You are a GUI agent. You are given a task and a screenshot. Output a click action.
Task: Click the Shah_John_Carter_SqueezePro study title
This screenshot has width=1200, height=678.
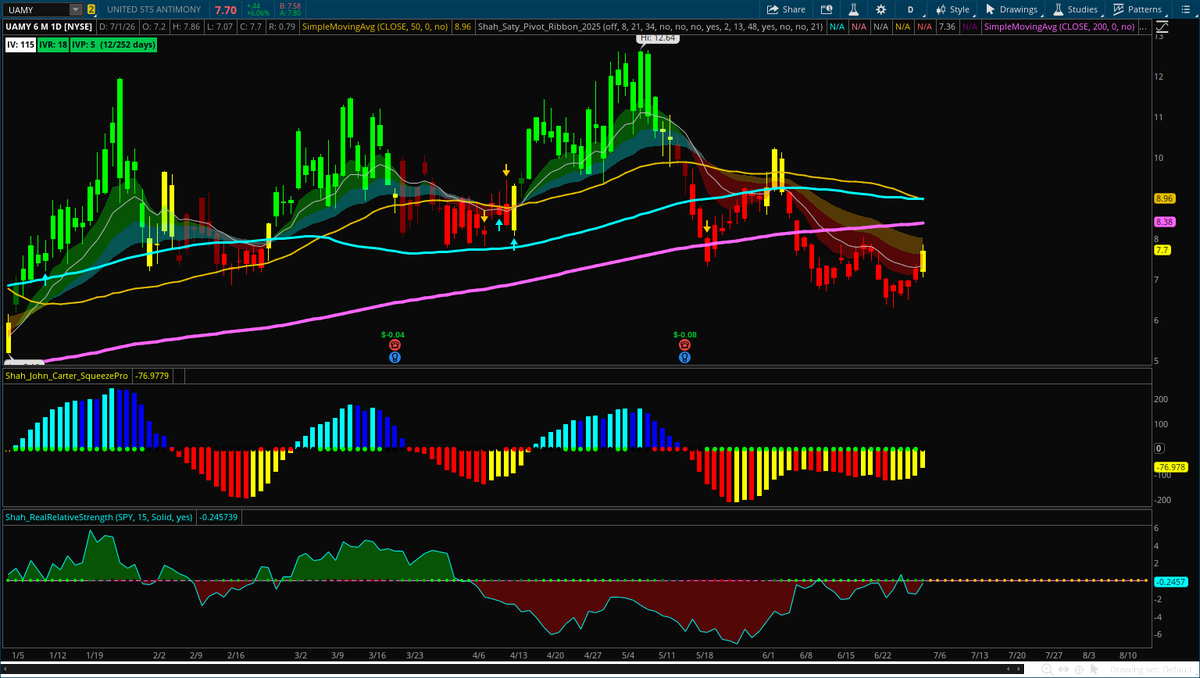pyautogui.click(x=68, y=376)
